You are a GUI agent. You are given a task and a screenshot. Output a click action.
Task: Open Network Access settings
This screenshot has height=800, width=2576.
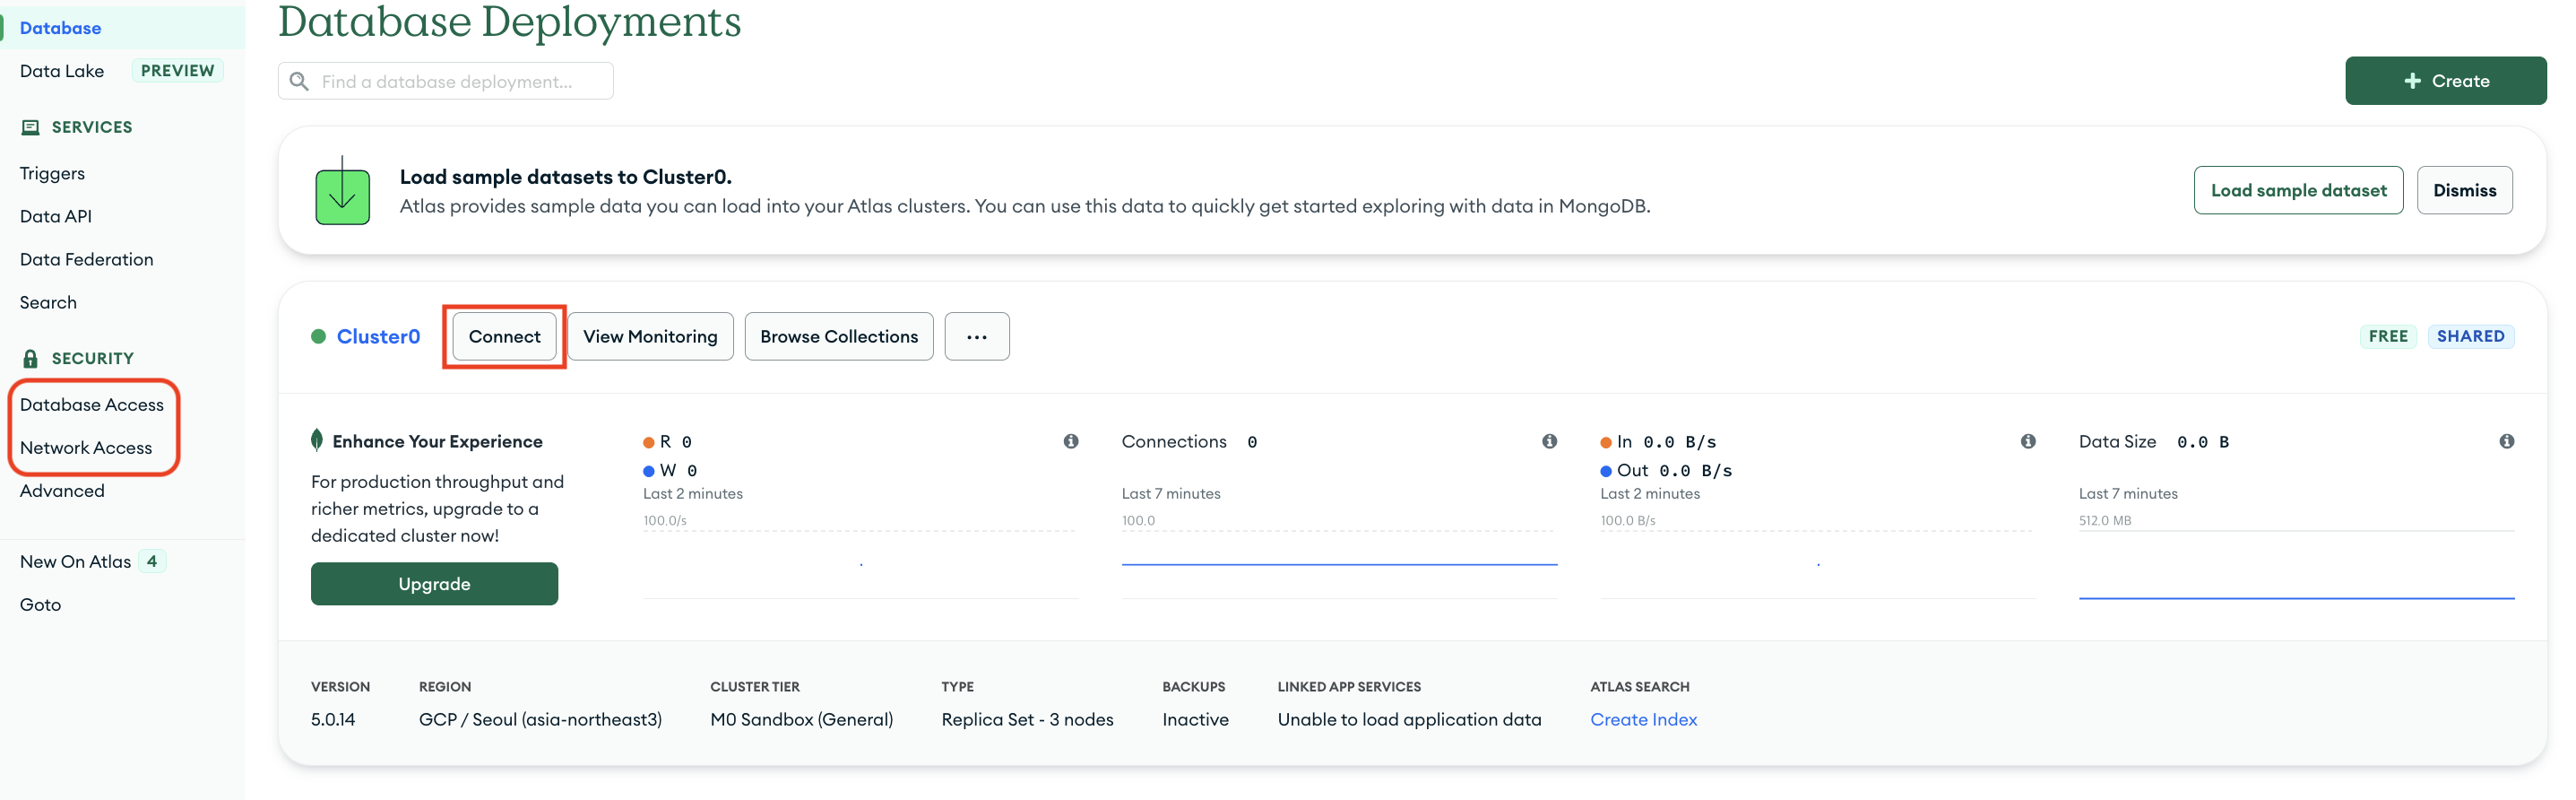(86, 447)
